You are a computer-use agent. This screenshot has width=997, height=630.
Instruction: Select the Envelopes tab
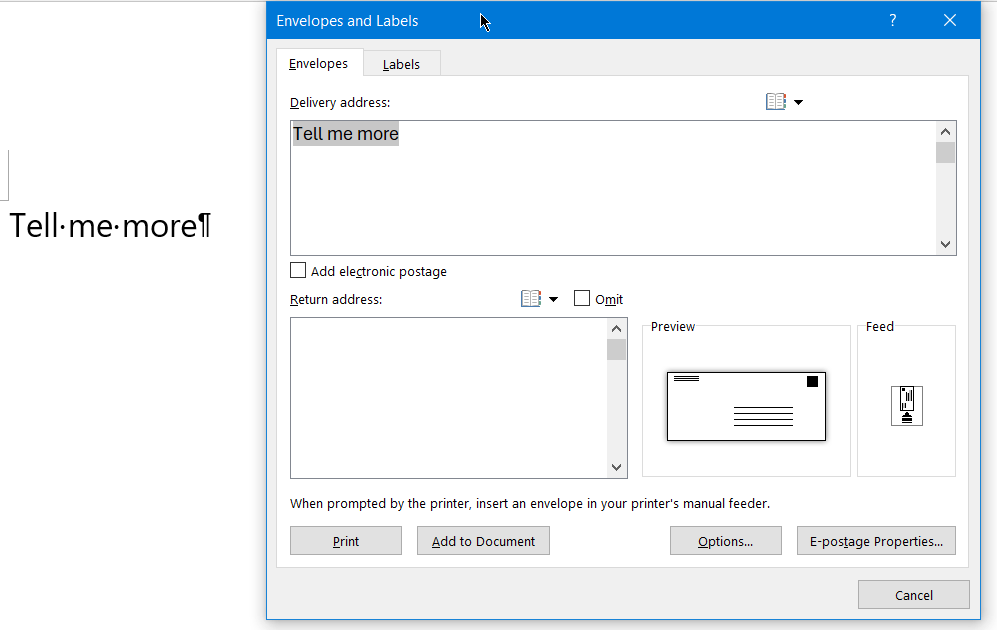(319, 63)
